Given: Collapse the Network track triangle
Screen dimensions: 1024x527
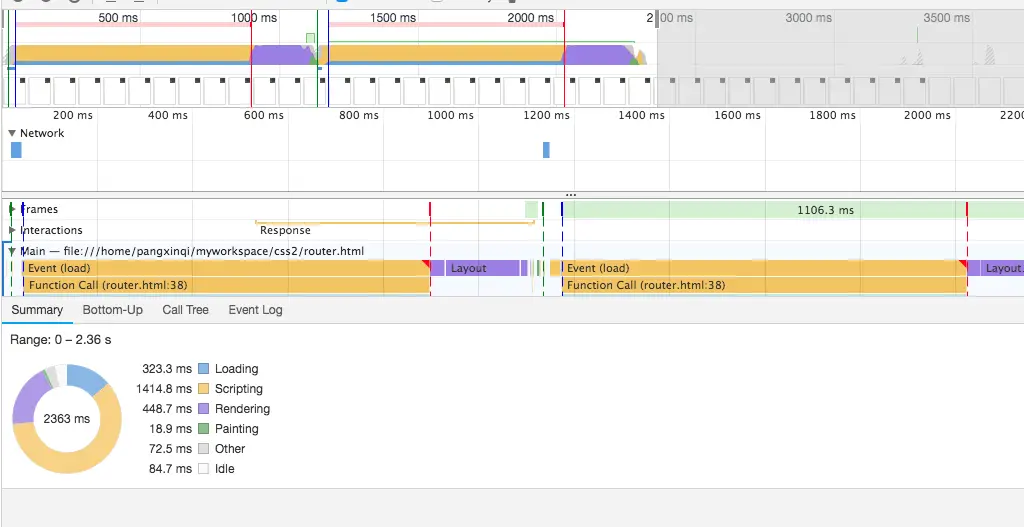Looking at the screenshot, I should pyautogui.click(x=12, y=133).
